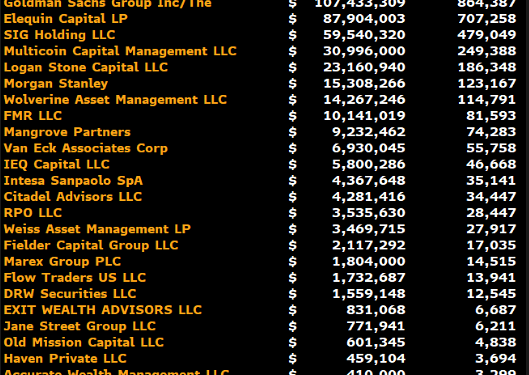Select Weiss Asset Management LP row
Image resolution: width=529 pixels, height=375 pixels.
tap(97, 229)
